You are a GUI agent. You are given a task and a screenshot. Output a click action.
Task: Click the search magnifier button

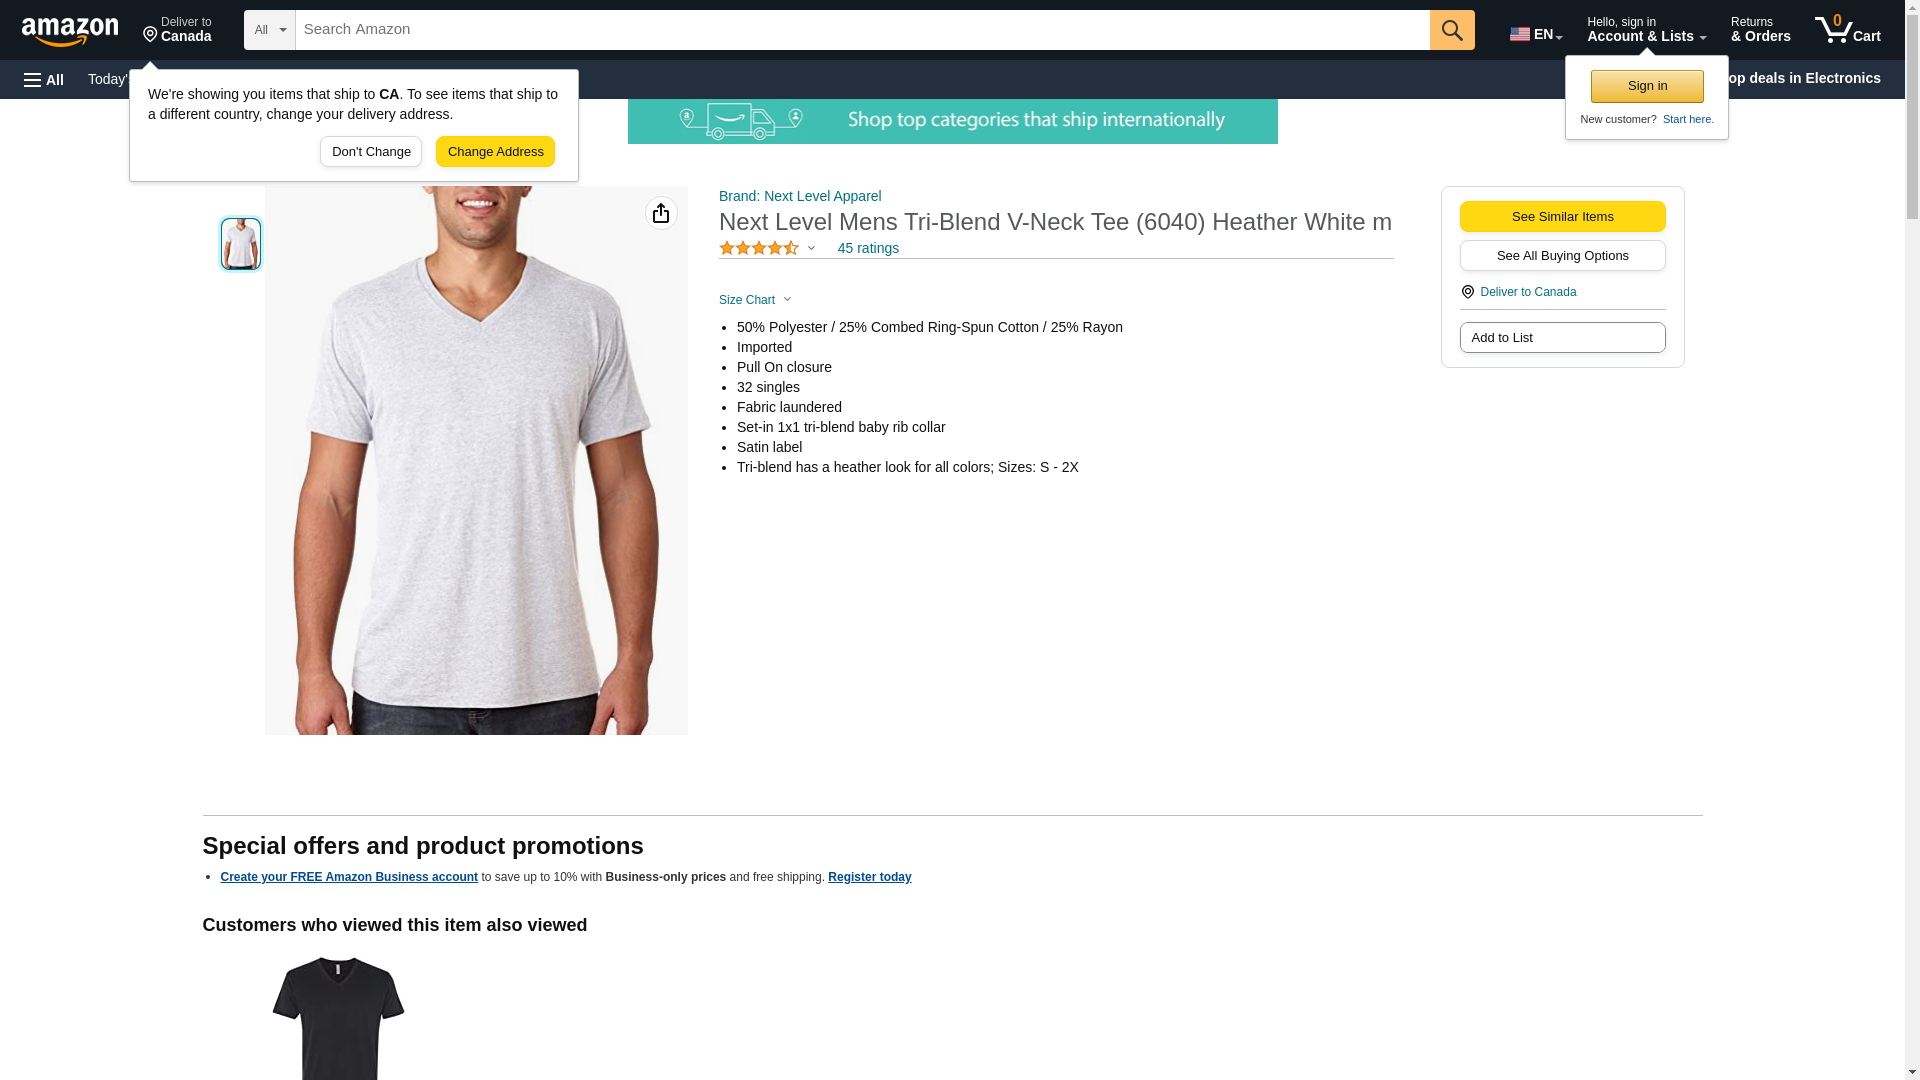click(1452, 30)
